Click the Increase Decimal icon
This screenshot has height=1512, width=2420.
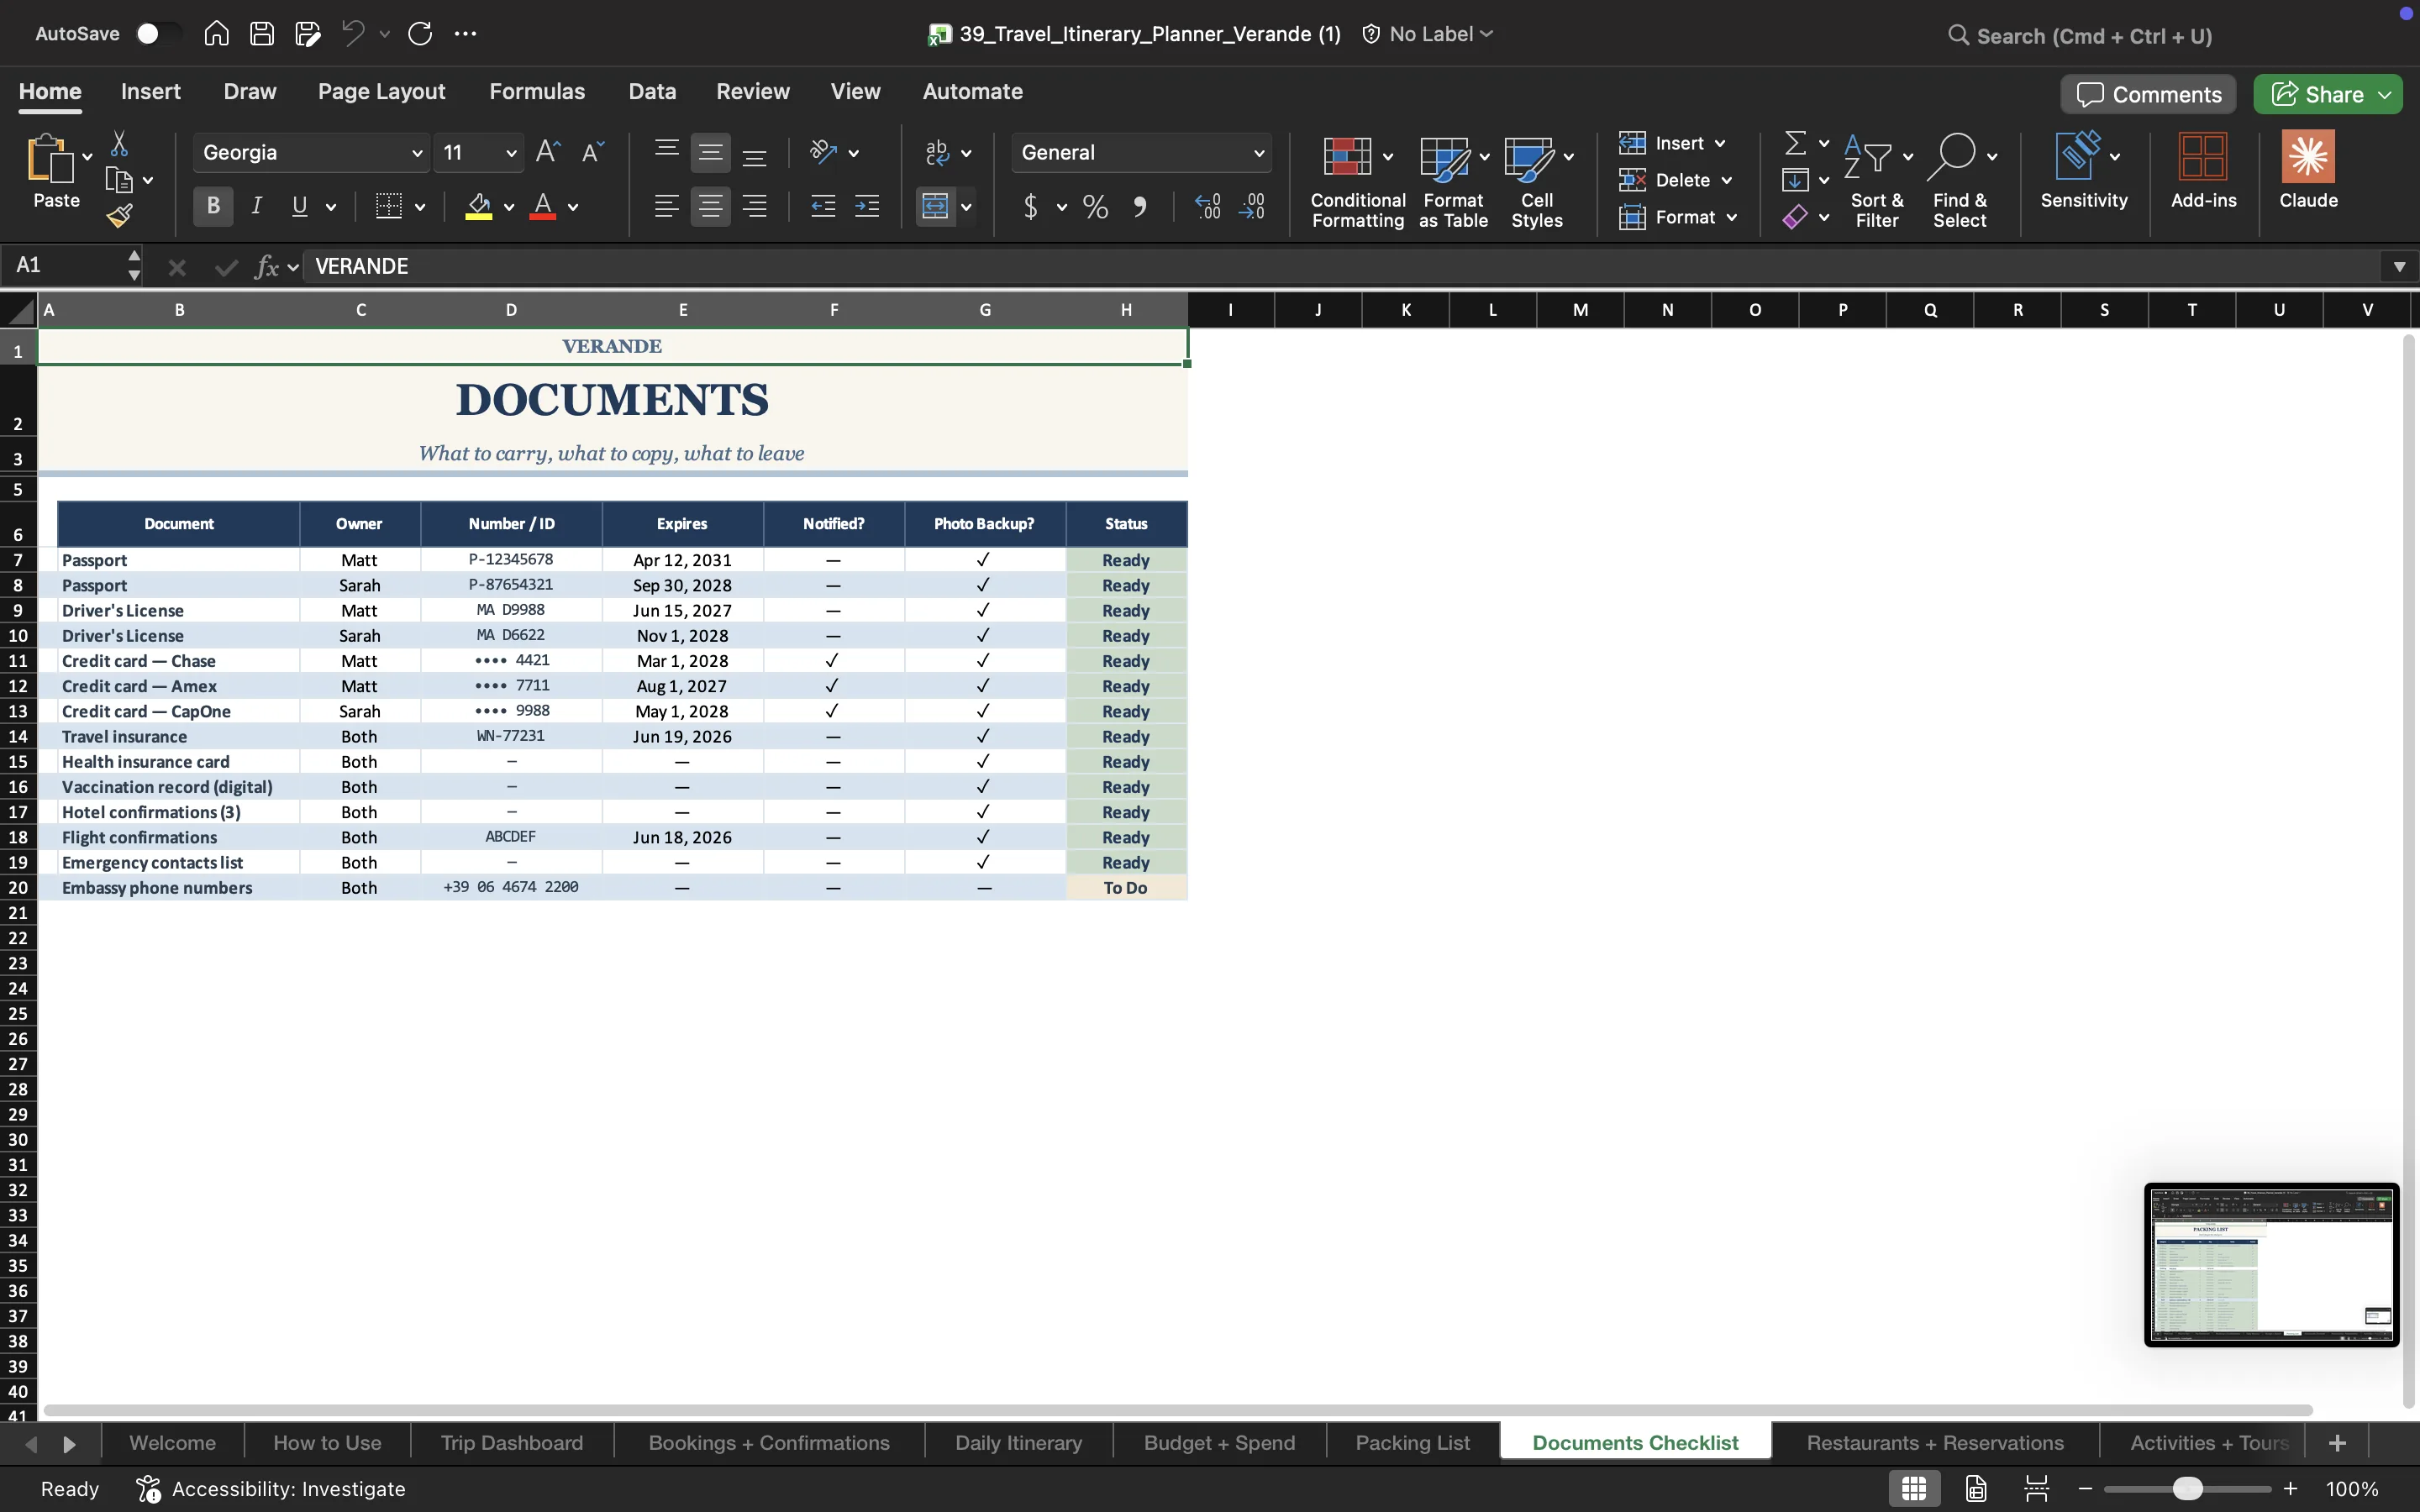coord(1207,207)
